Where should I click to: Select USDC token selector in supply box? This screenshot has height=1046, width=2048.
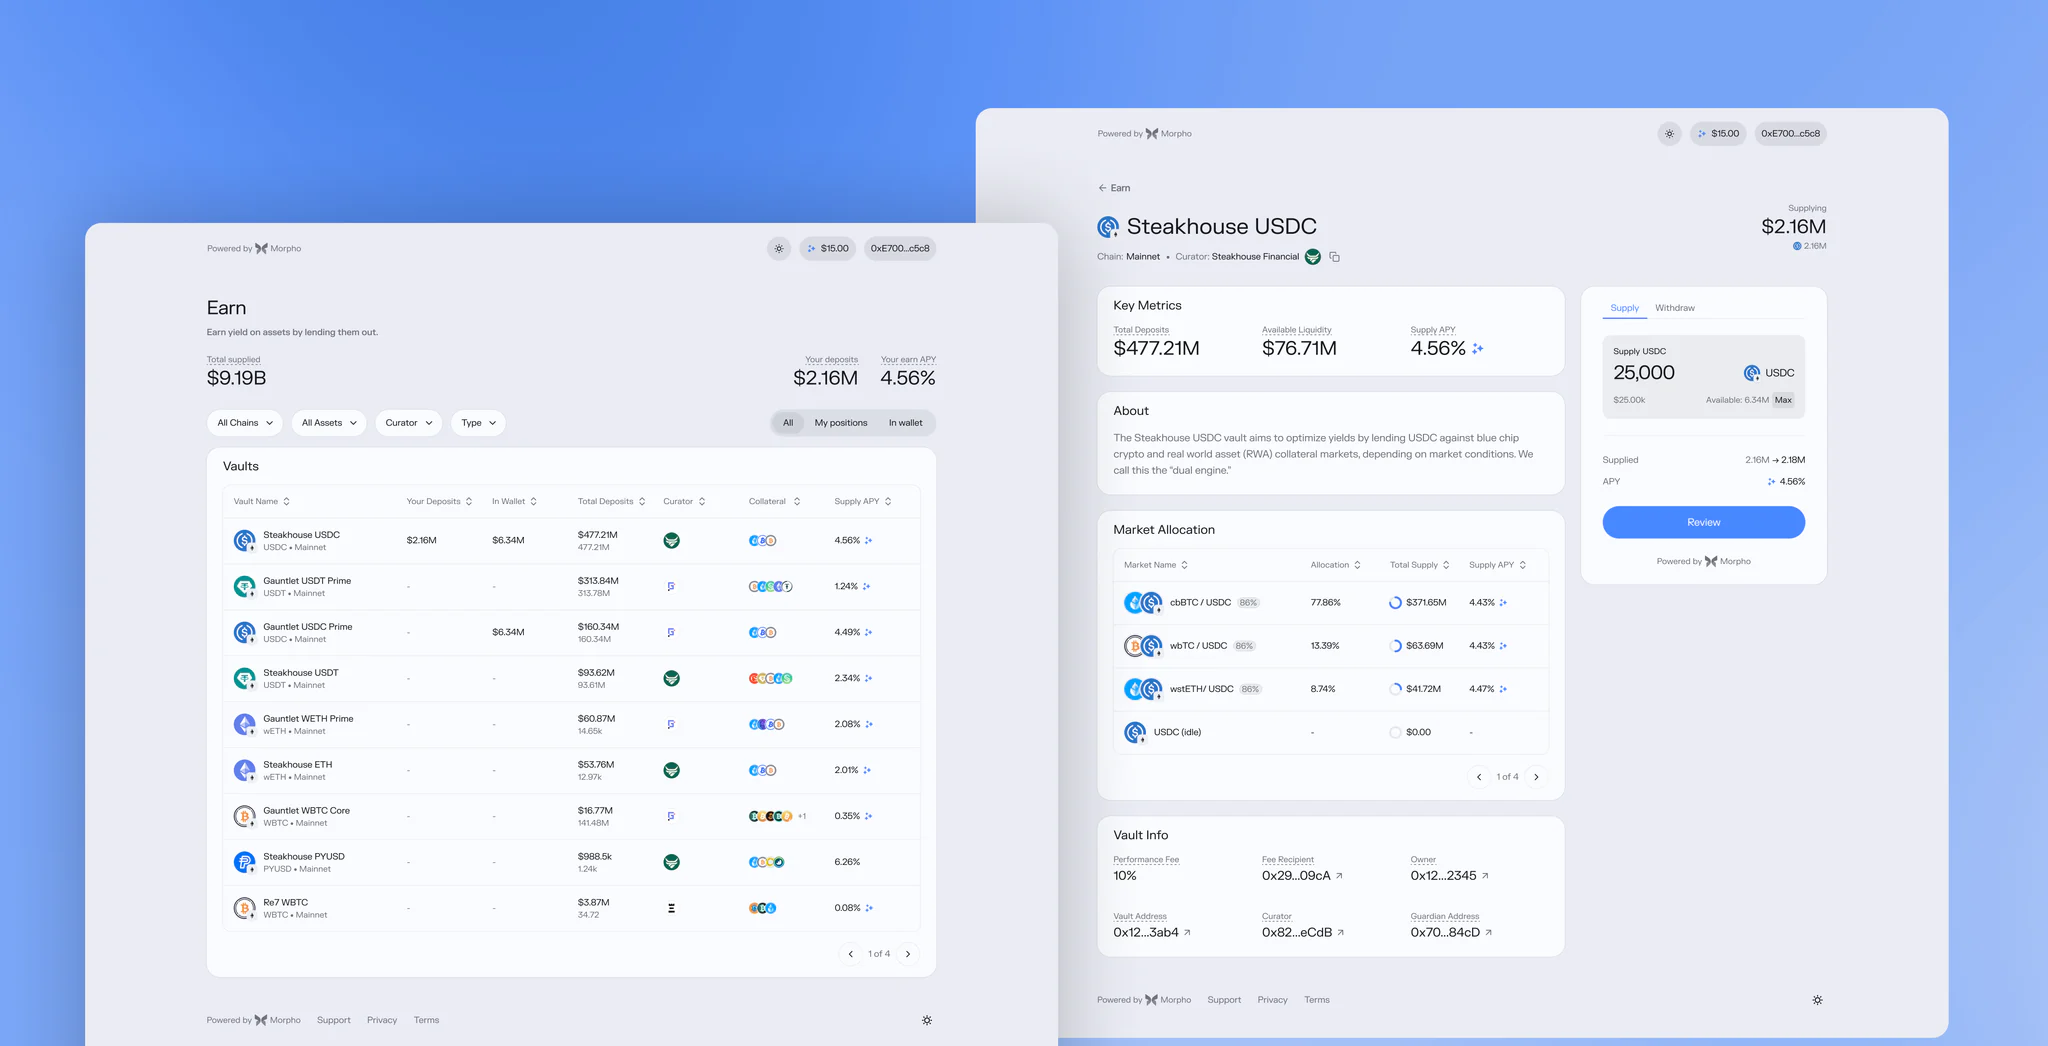(1769, 373)
